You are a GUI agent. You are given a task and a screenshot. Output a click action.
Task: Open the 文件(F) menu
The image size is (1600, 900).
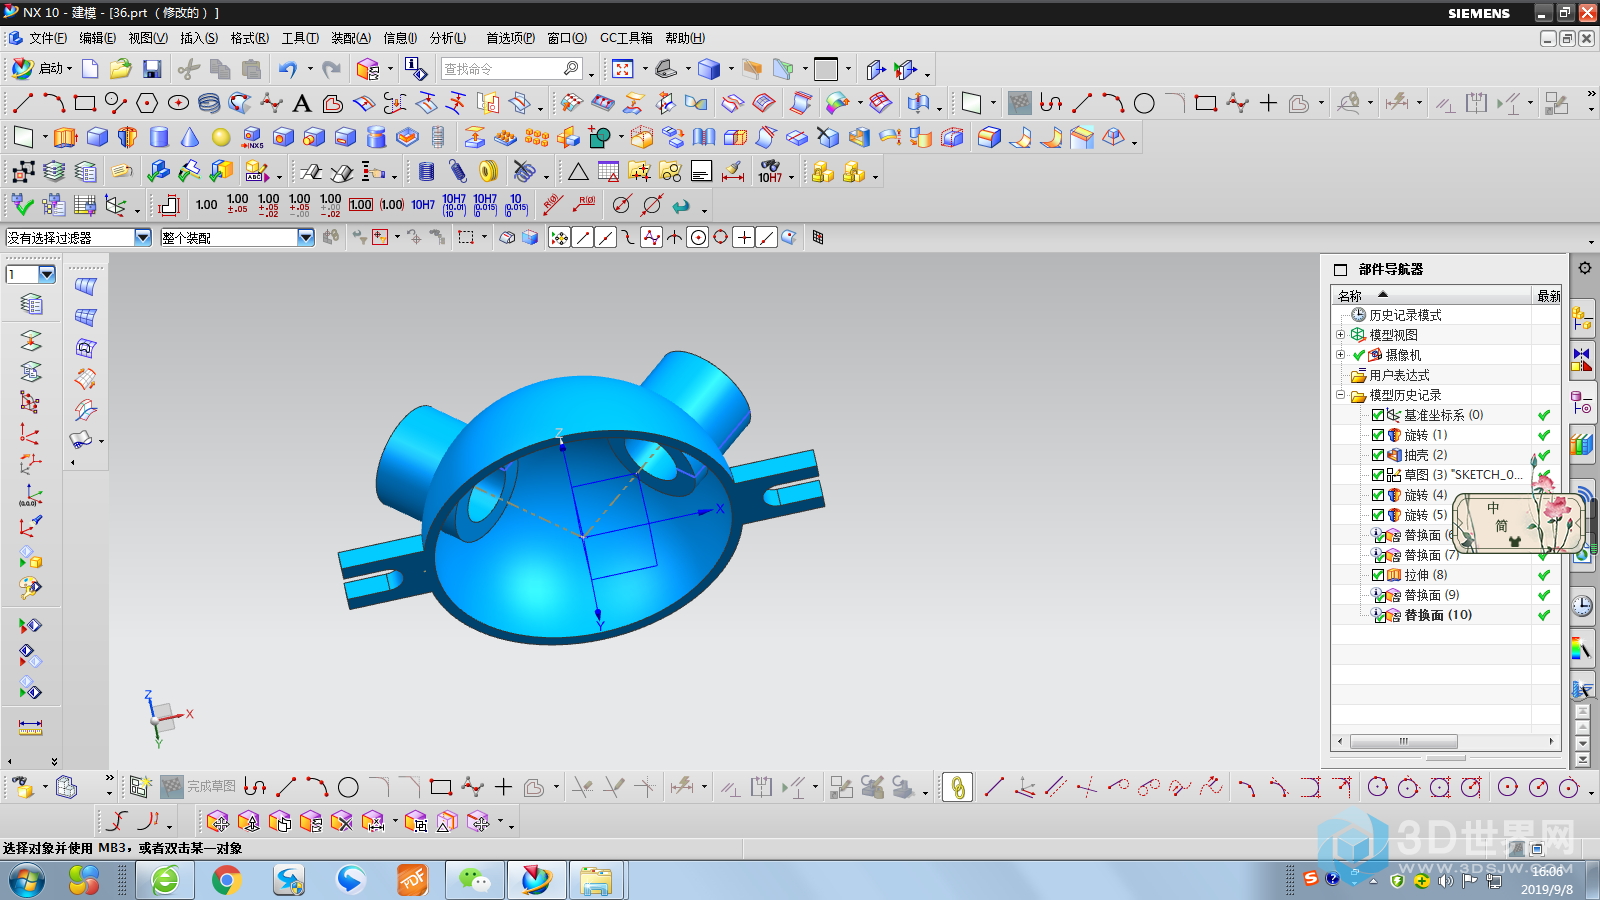(x=48, y=38)
